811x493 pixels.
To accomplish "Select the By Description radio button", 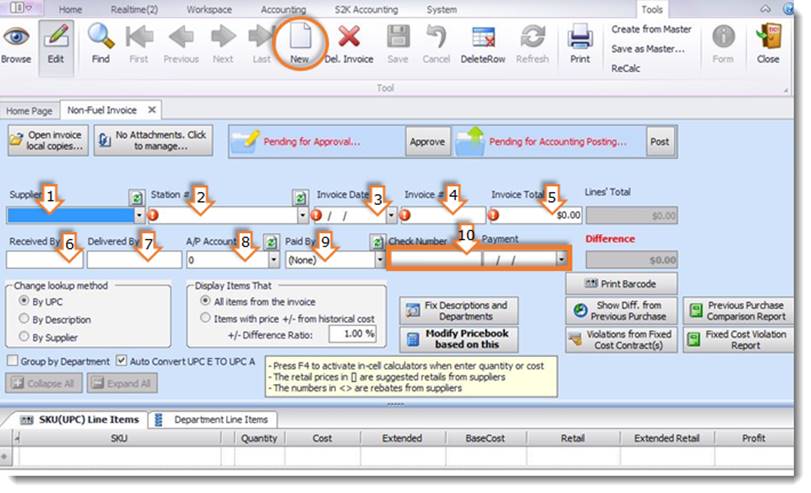I will point(24,319).
